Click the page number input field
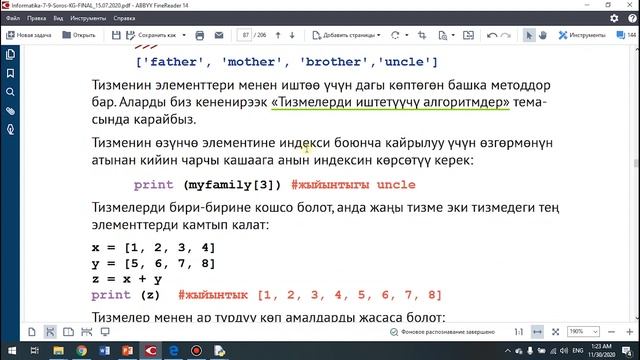 (245, 35)
